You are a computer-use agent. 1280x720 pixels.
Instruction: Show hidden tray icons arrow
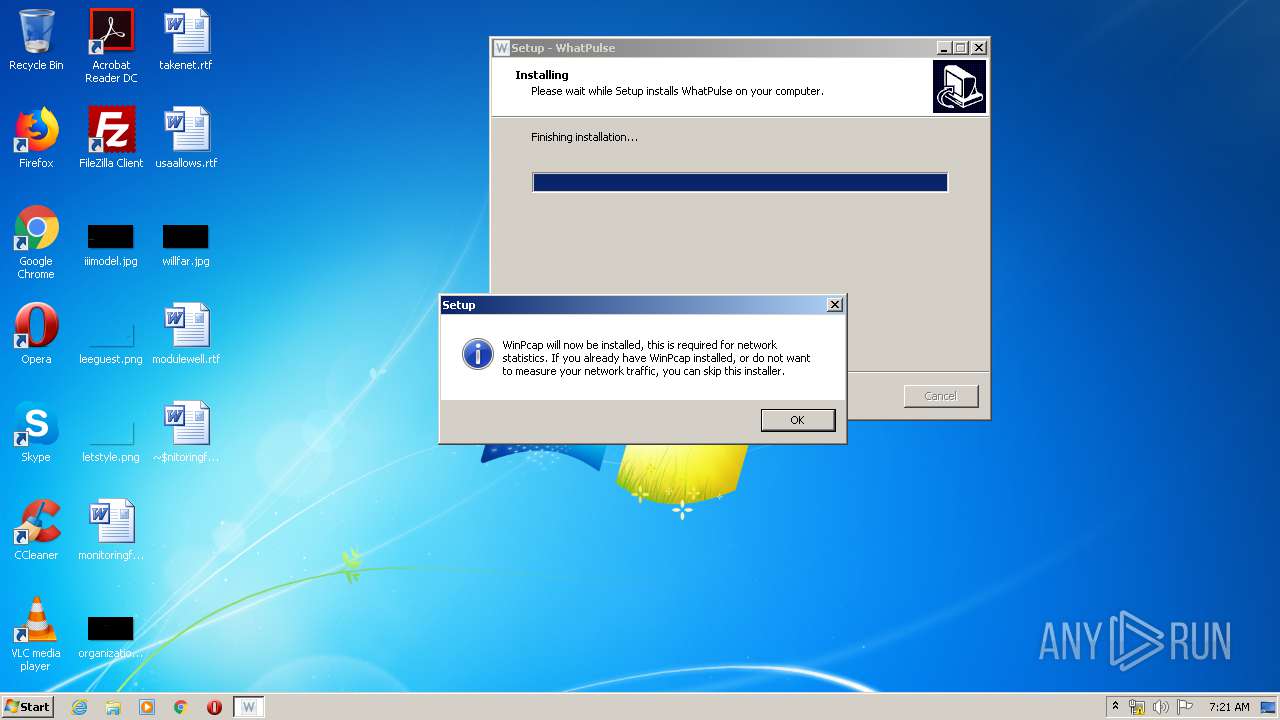[x=1116, y=706]
